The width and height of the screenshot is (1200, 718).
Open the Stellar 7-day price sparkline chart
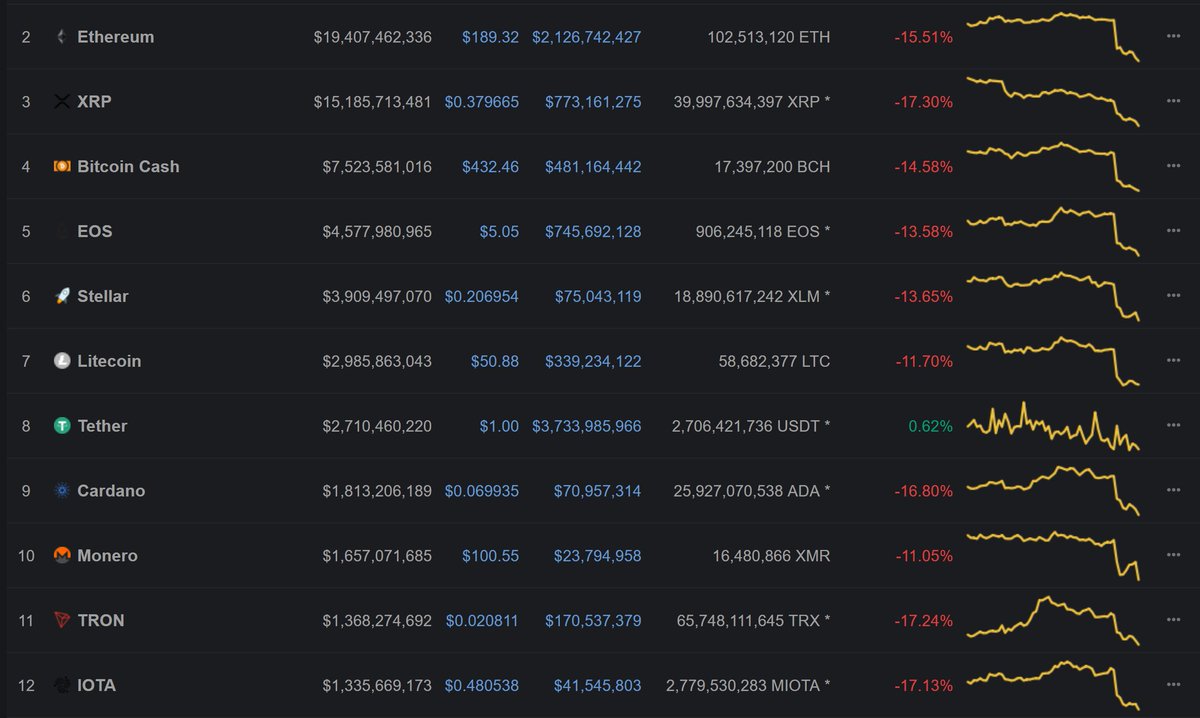pyautogui.click(x=1053, y=296)
